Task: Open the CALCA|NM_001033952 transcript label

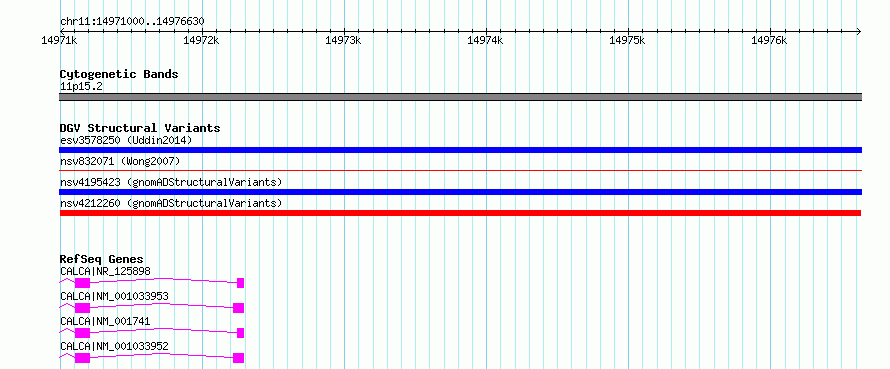Action: click(114, 346)
